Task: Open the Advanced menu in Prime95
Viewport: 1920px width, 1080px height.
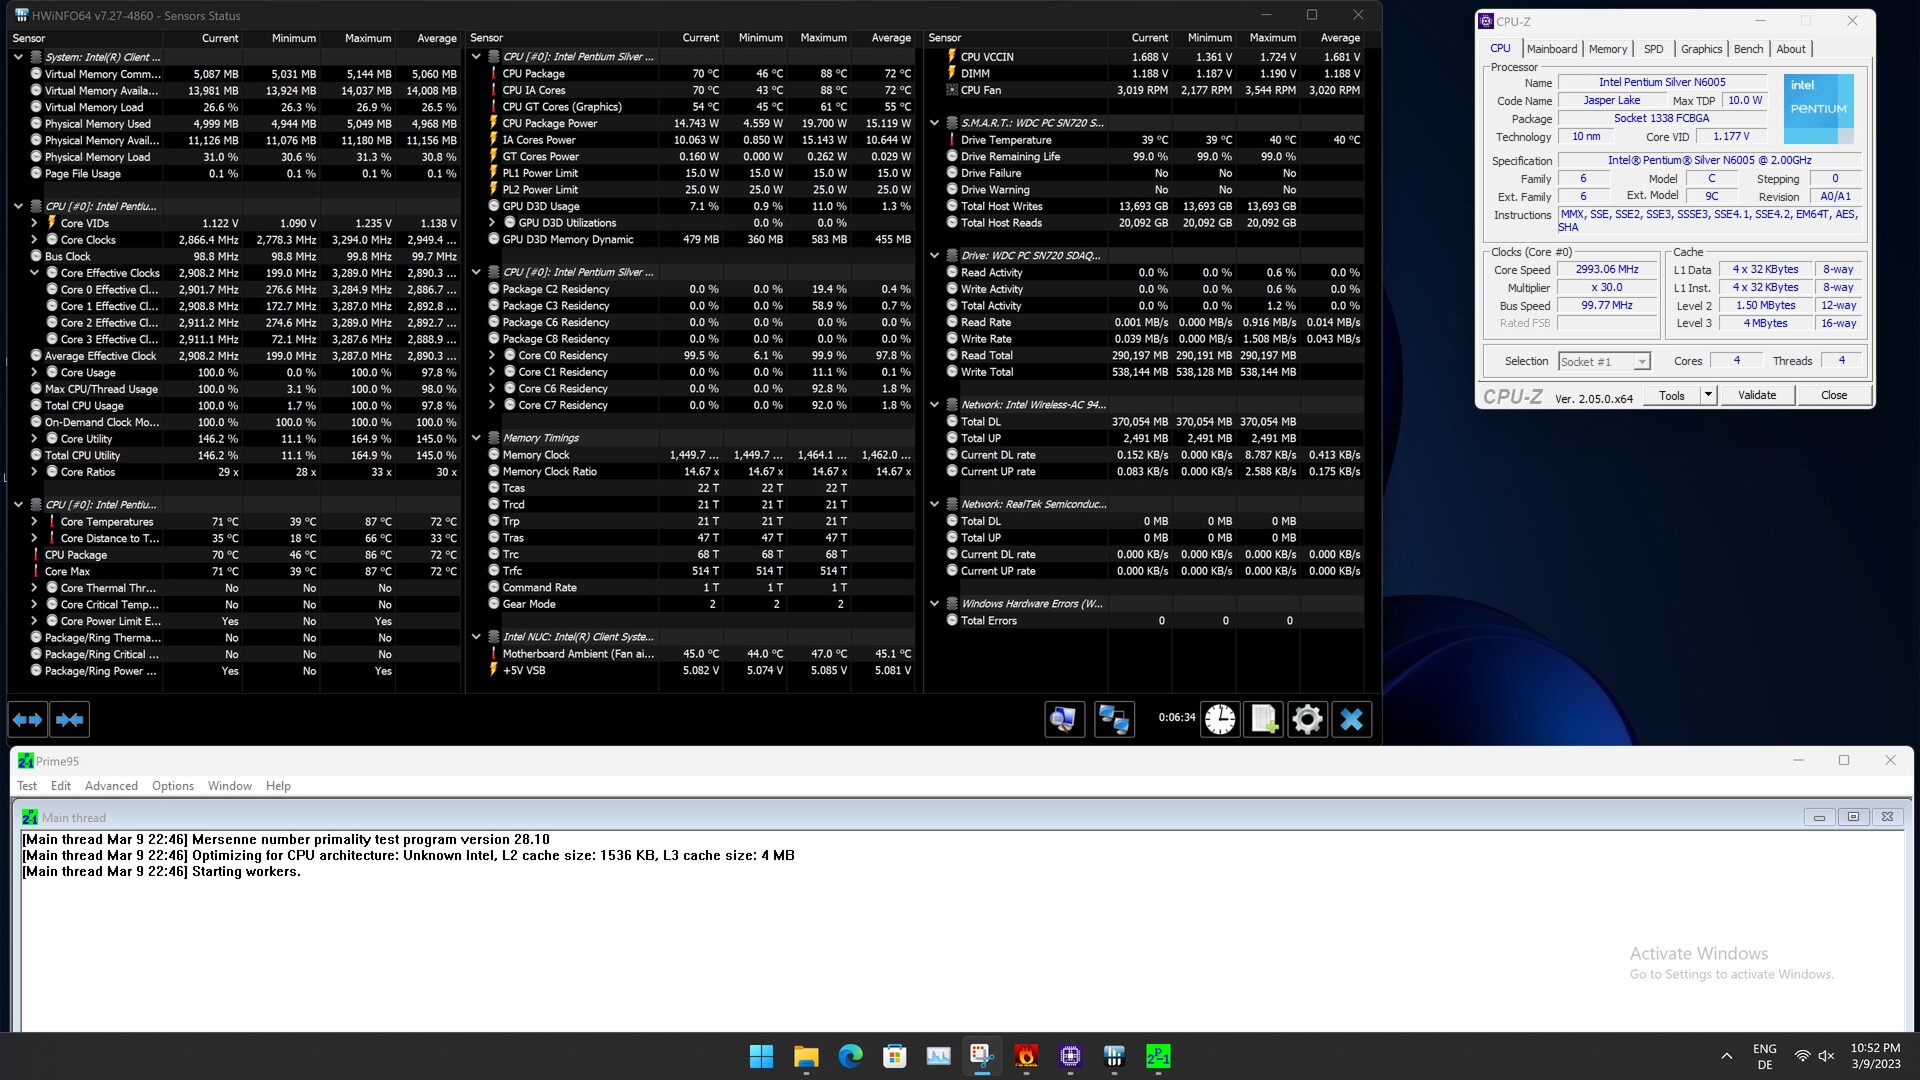Action: (x=111, y=786)
